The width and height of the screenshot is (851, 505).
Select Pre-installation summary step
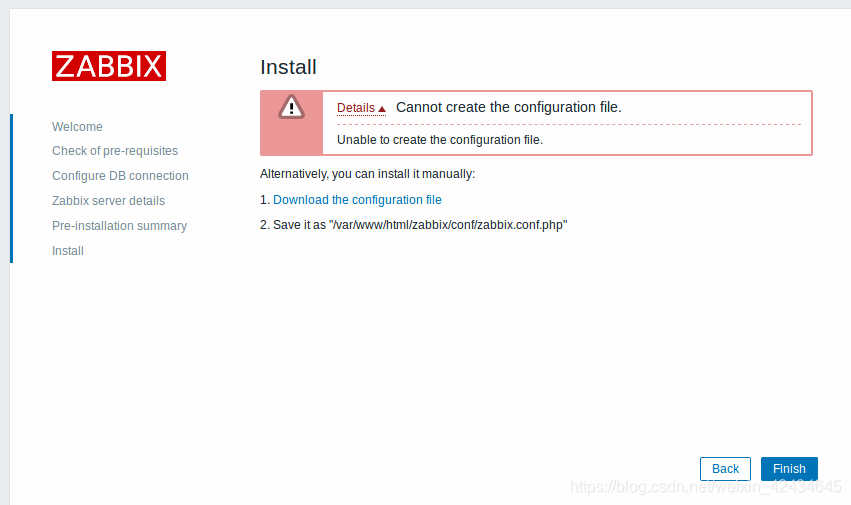[119, 226]
